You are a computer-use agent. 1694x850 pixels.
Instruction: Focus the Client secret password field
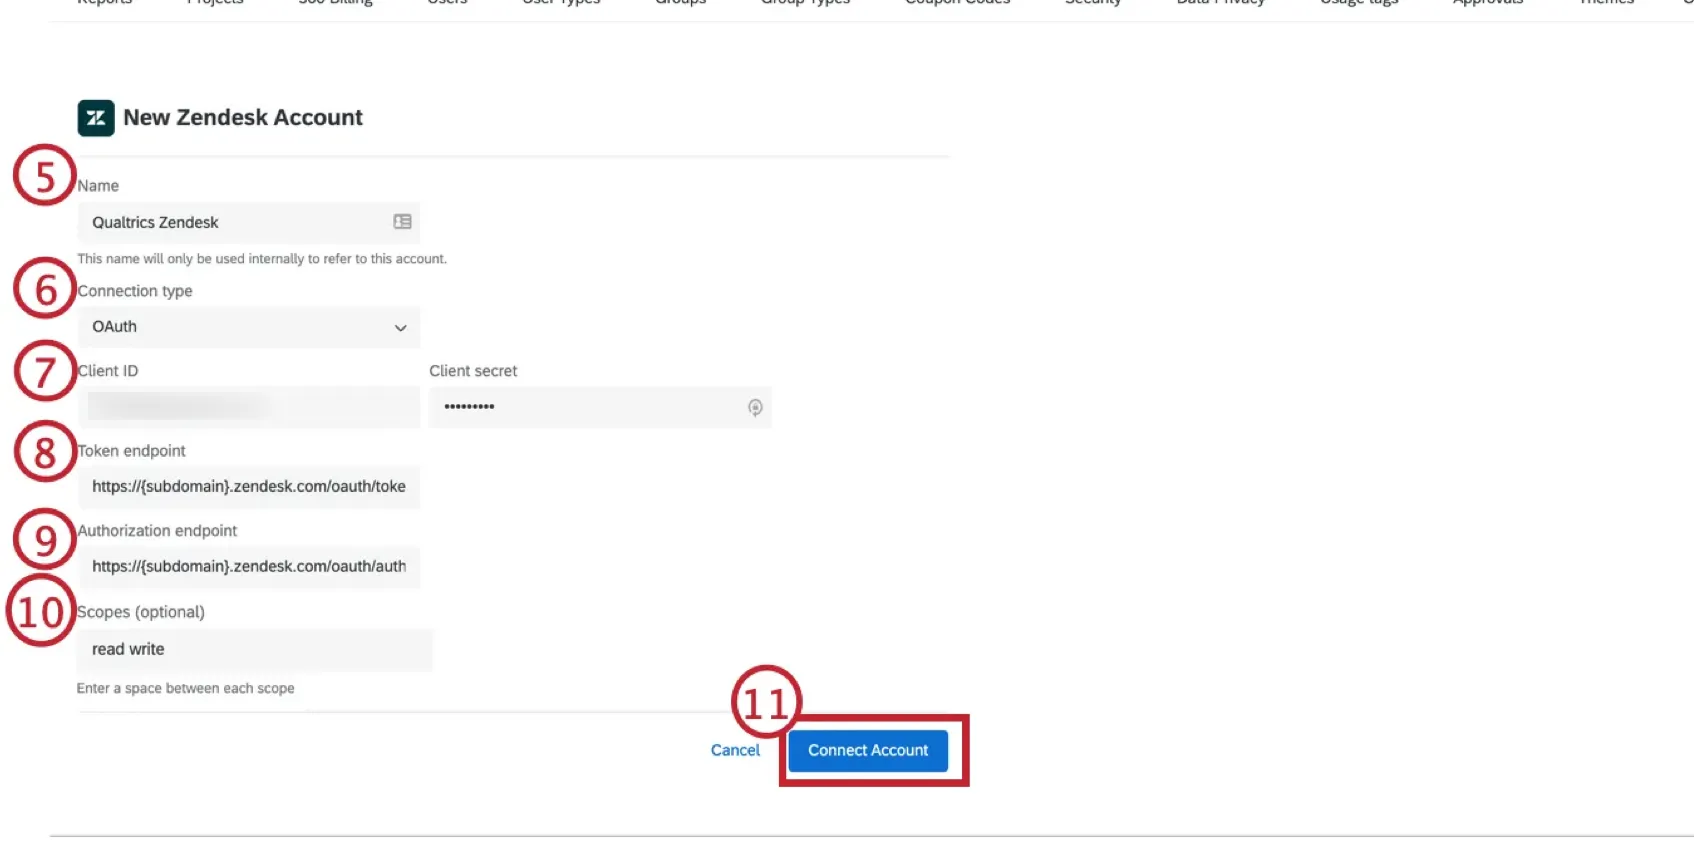tap(600, 407)
